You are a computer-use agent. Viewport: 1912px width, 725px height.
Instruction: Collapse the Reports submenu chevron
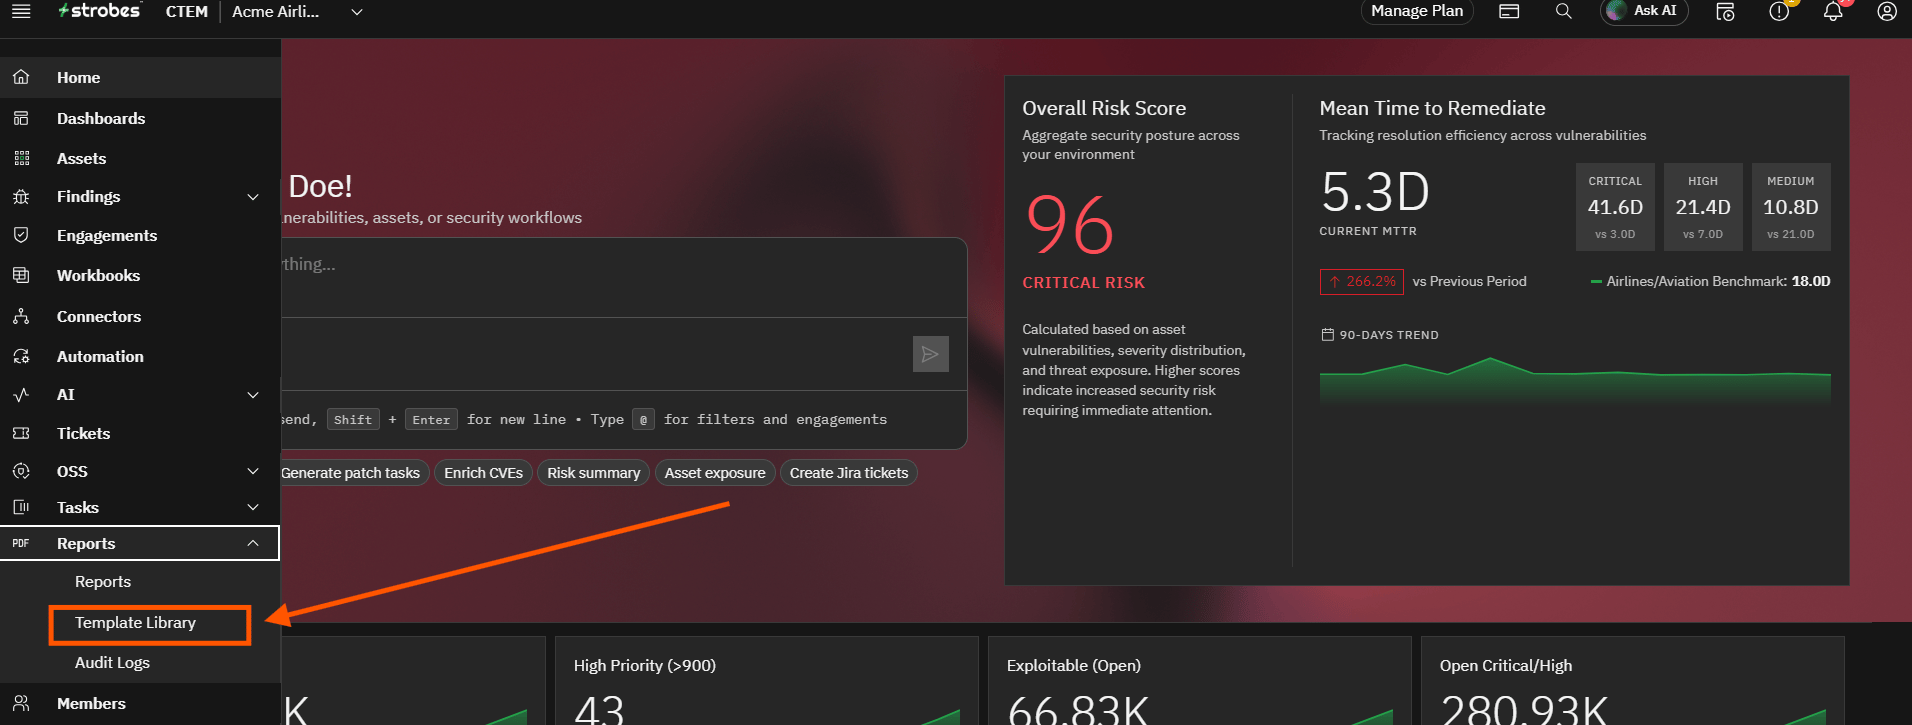[x=253, y=543]
